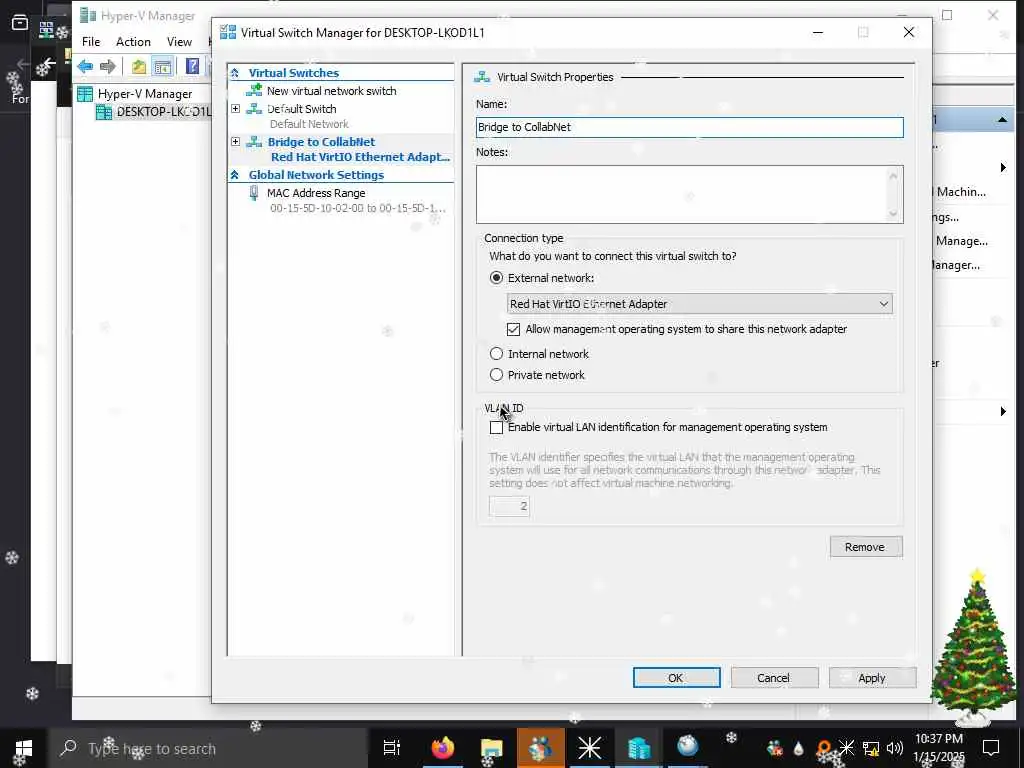Open the Red Hat VirtIO Ethernet Adapter dropdown

point(699,304)
